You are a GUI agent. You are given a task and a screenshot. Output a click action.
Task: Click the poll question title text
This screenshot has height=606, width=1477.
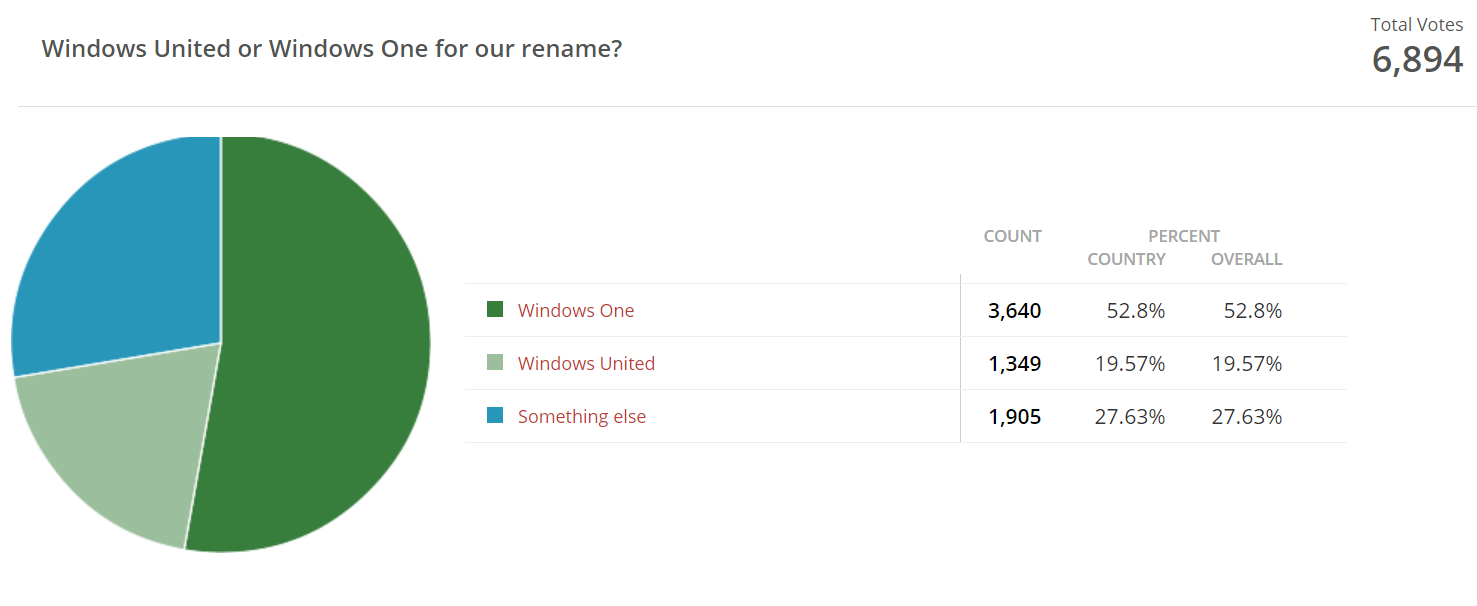332,48
